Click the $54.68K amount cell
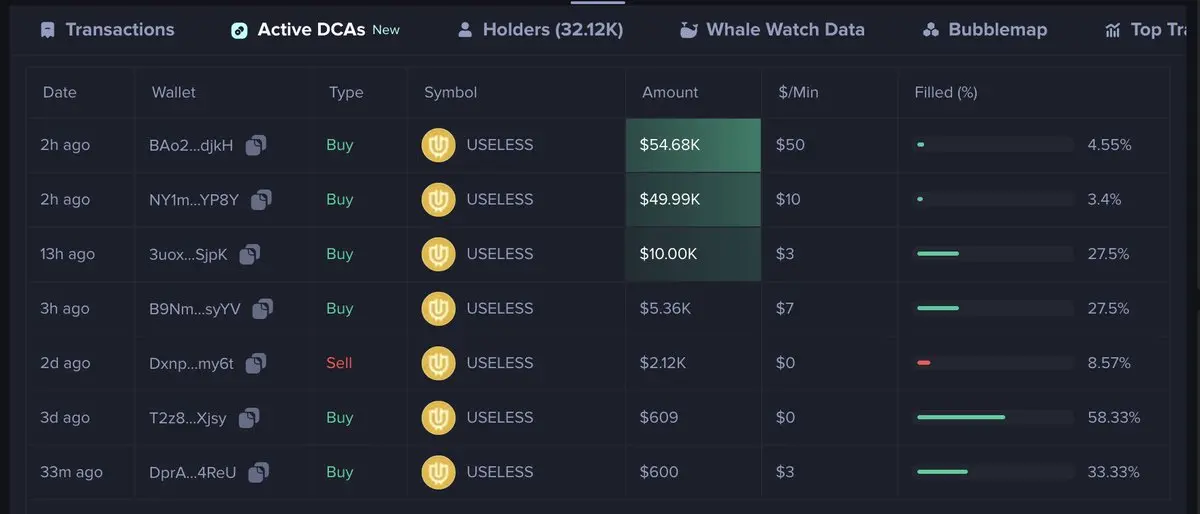Screen dimensions: 1200x514 point(693,145)
